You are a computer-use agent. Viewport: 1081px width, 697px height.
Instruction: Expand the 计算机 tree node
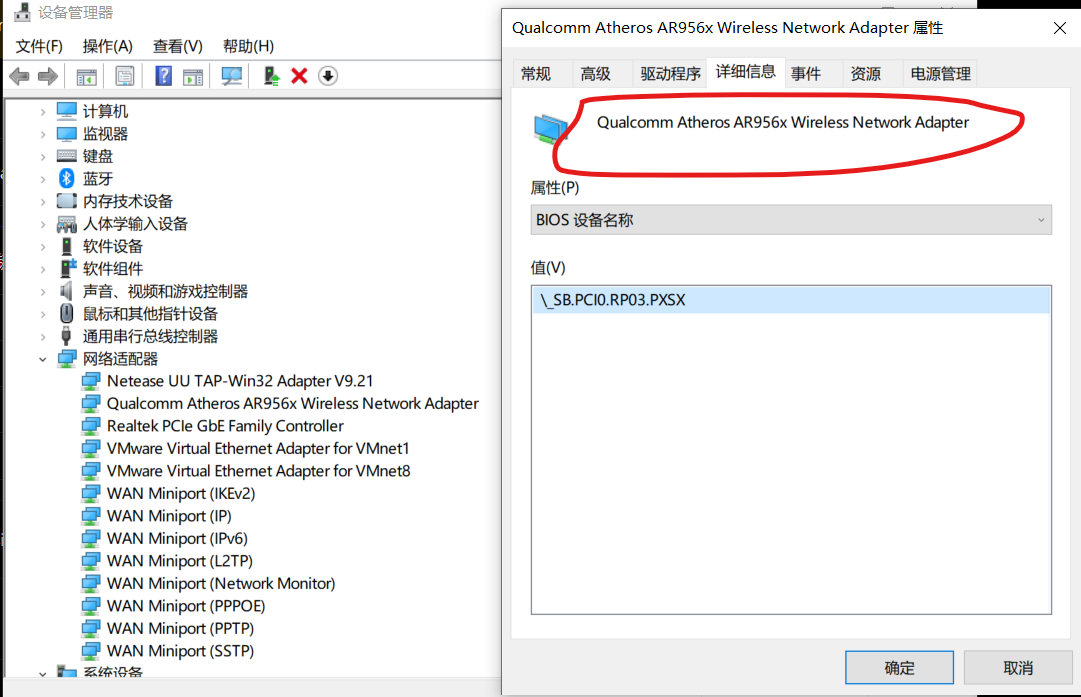coord(43,111)
